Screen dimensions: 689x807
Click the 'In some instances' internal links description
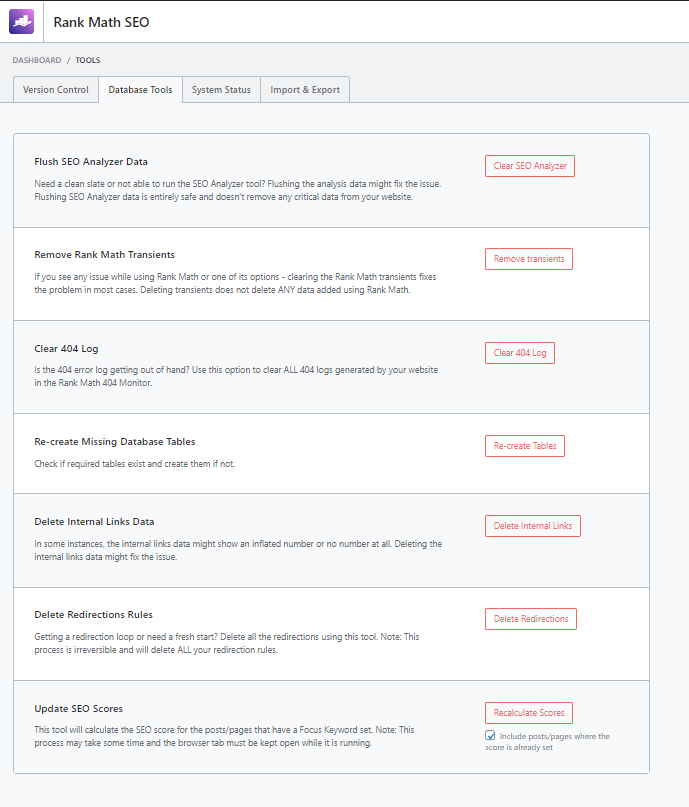pos(238,550)
